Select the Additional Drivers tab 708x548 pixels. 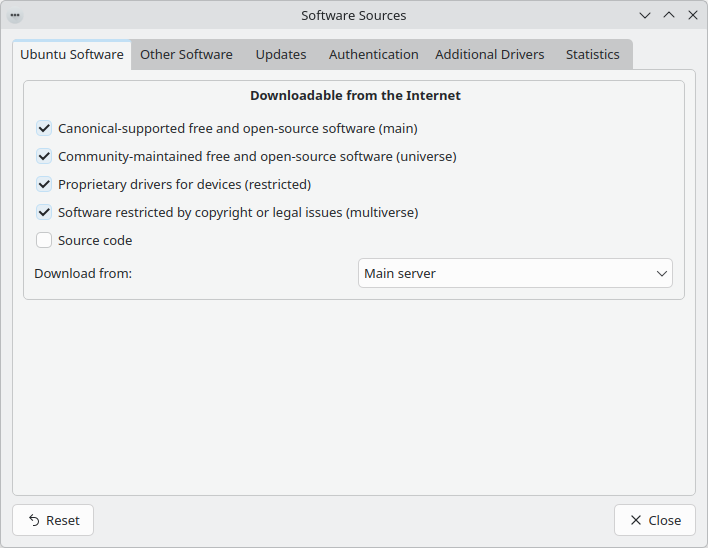pos(489,55)
